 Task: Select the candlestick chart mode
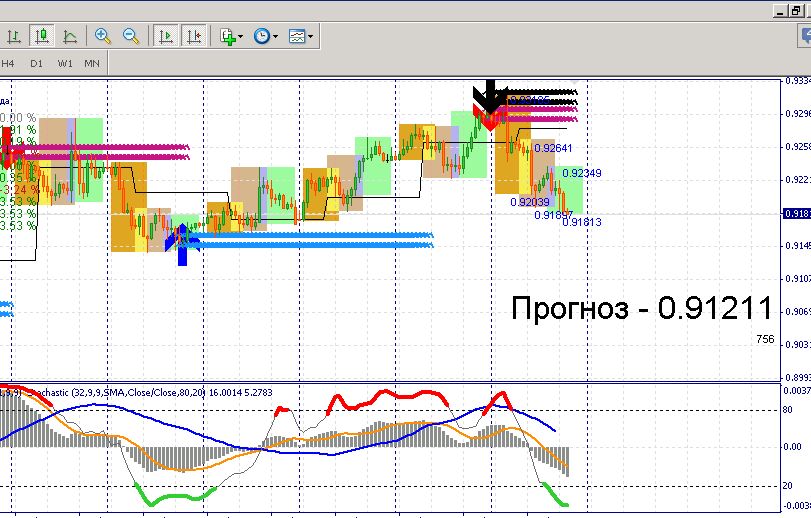[42, 36]
